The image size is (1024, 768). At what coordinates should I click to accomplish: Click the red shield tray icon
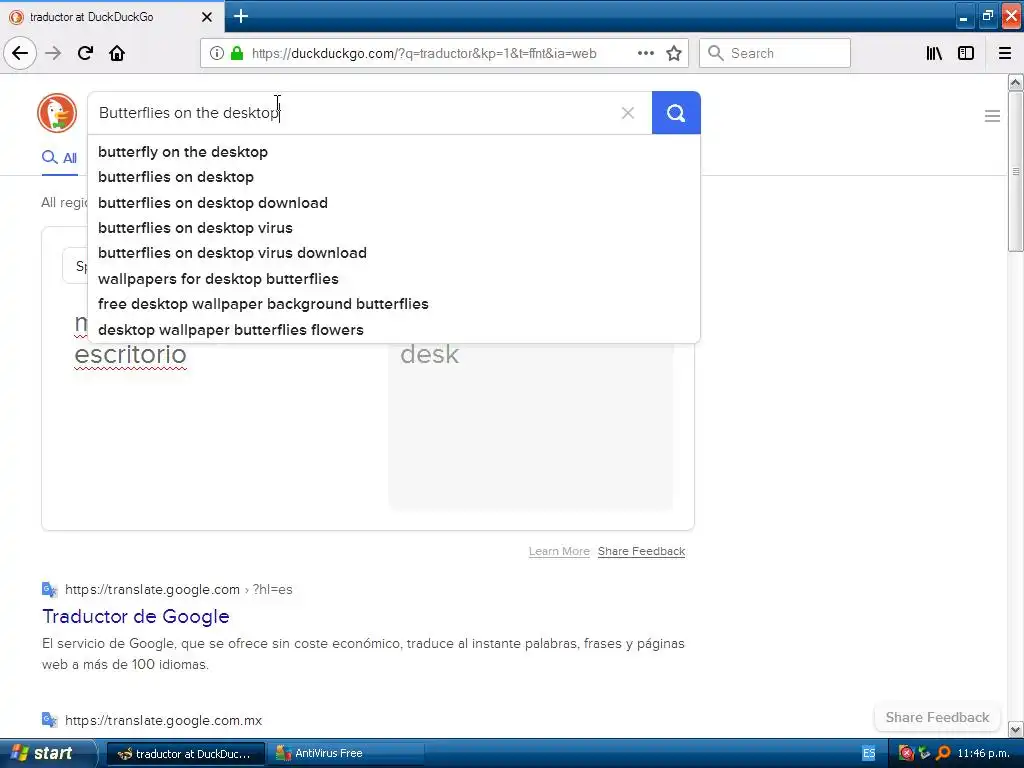[906, 754]
